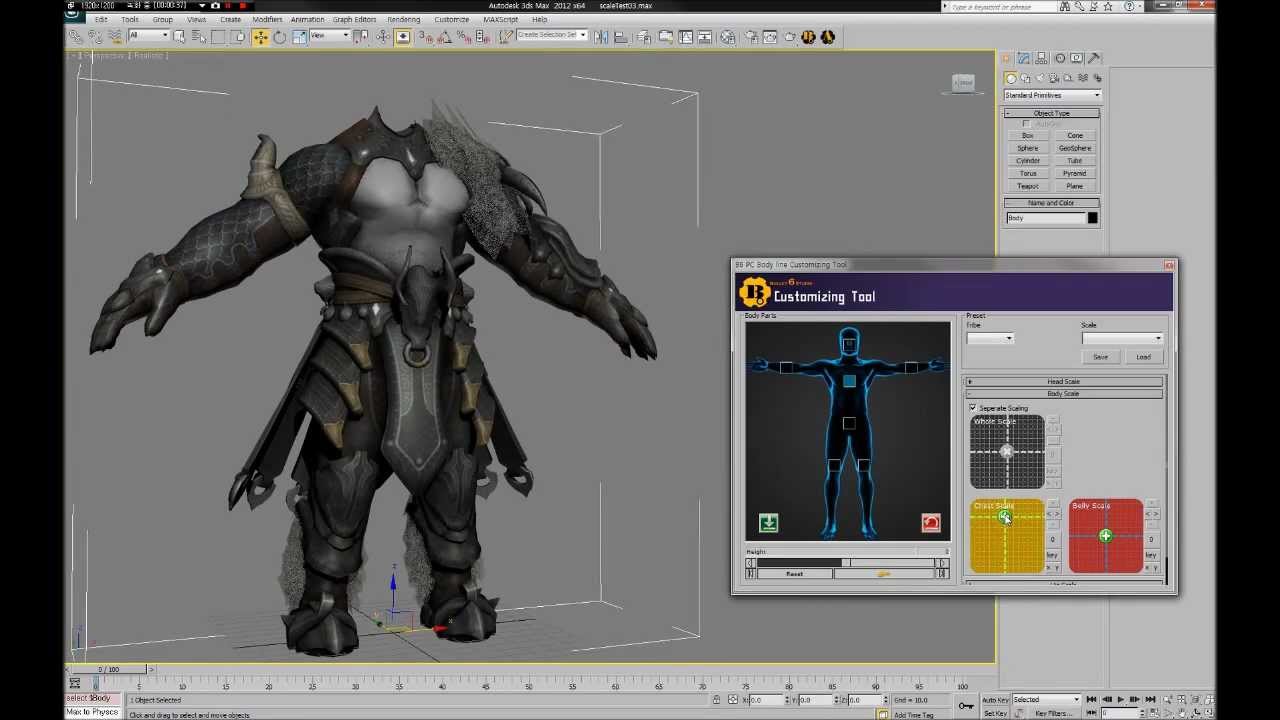Select the chest square on body figure

(849, 381)
